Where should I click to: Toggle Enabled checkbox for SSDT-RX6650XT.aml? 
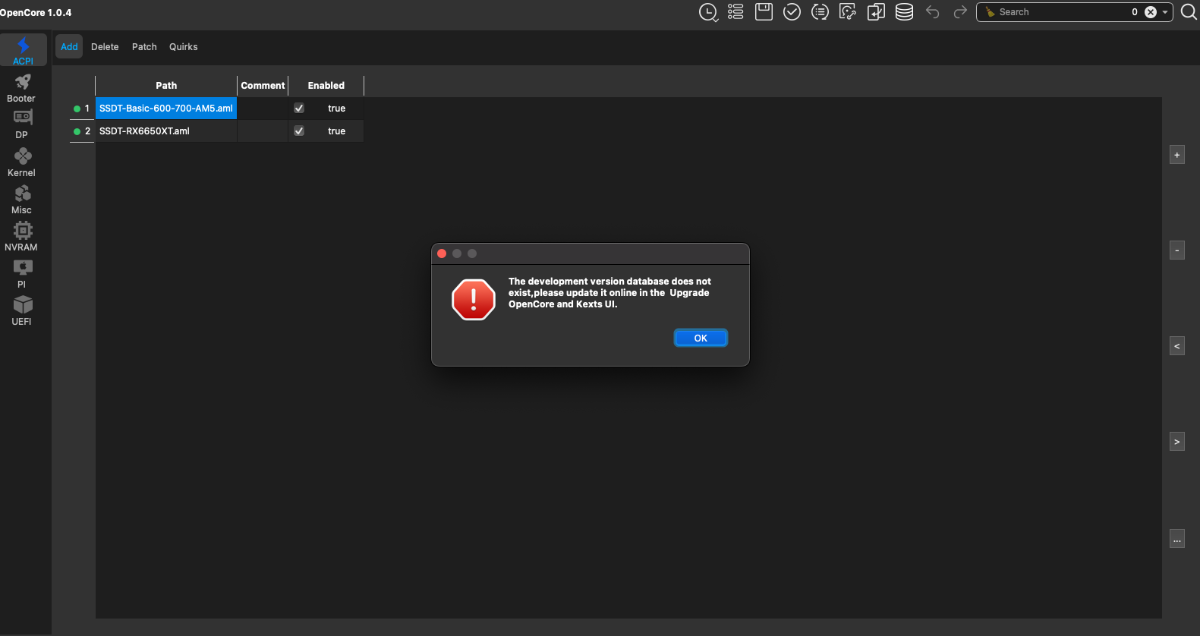pos(299,131)
